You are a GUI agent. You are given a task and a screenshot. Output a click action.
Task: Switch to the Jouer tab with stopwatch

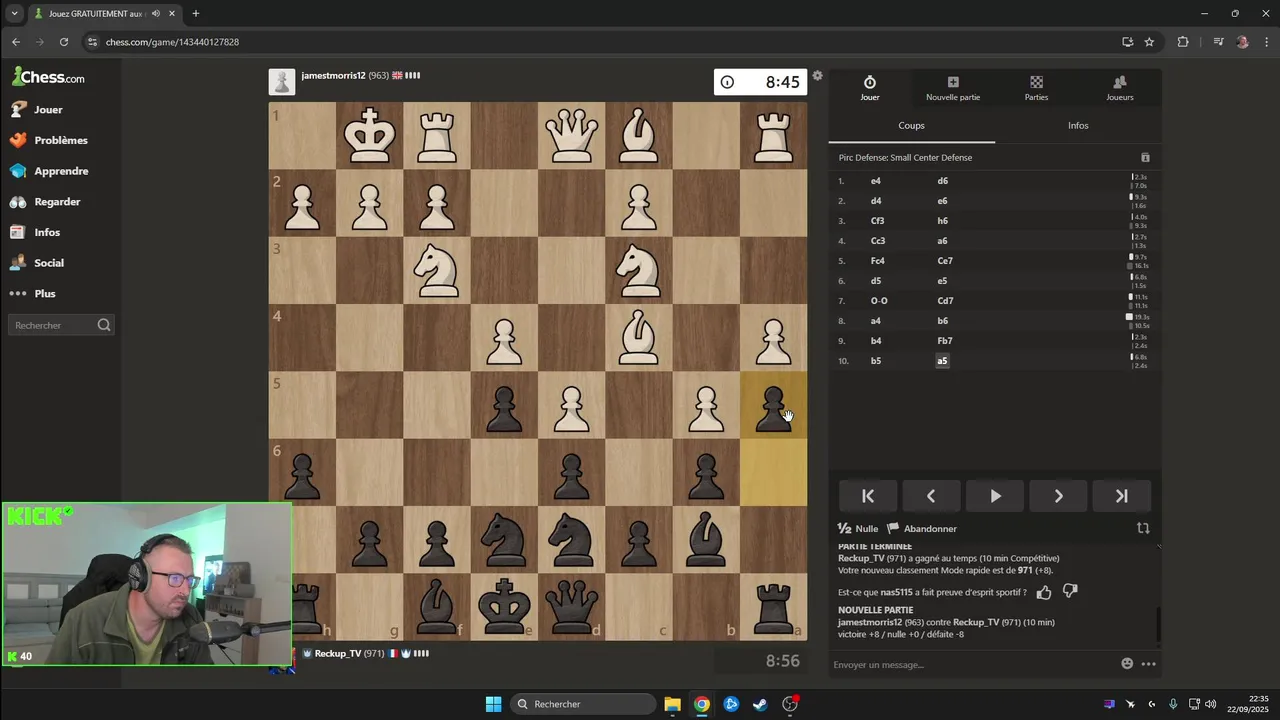(870, 88)
